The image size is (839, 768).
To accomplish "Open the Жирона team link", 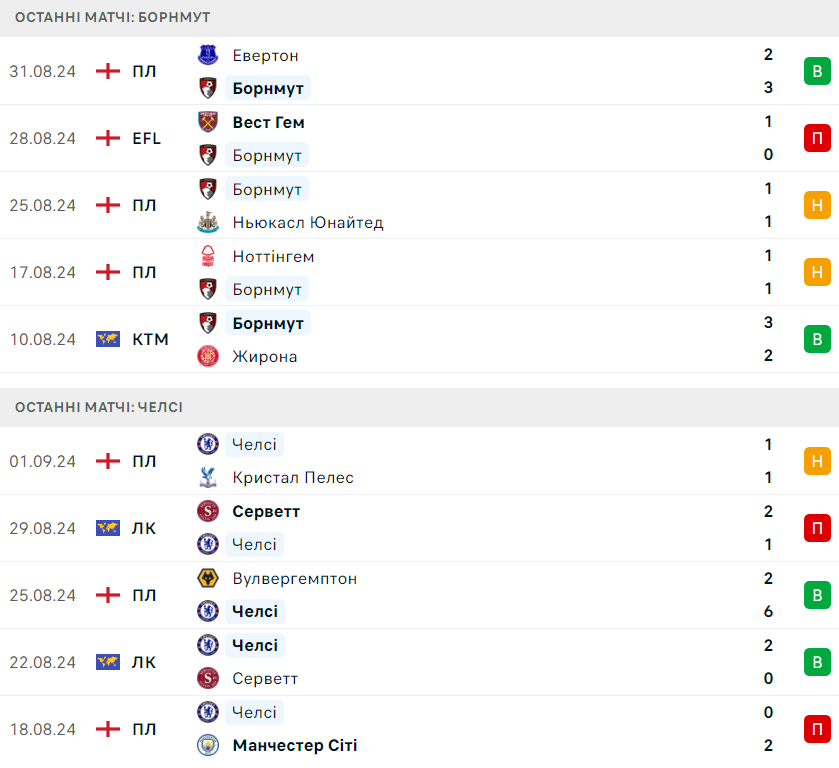I will [264, 356].
